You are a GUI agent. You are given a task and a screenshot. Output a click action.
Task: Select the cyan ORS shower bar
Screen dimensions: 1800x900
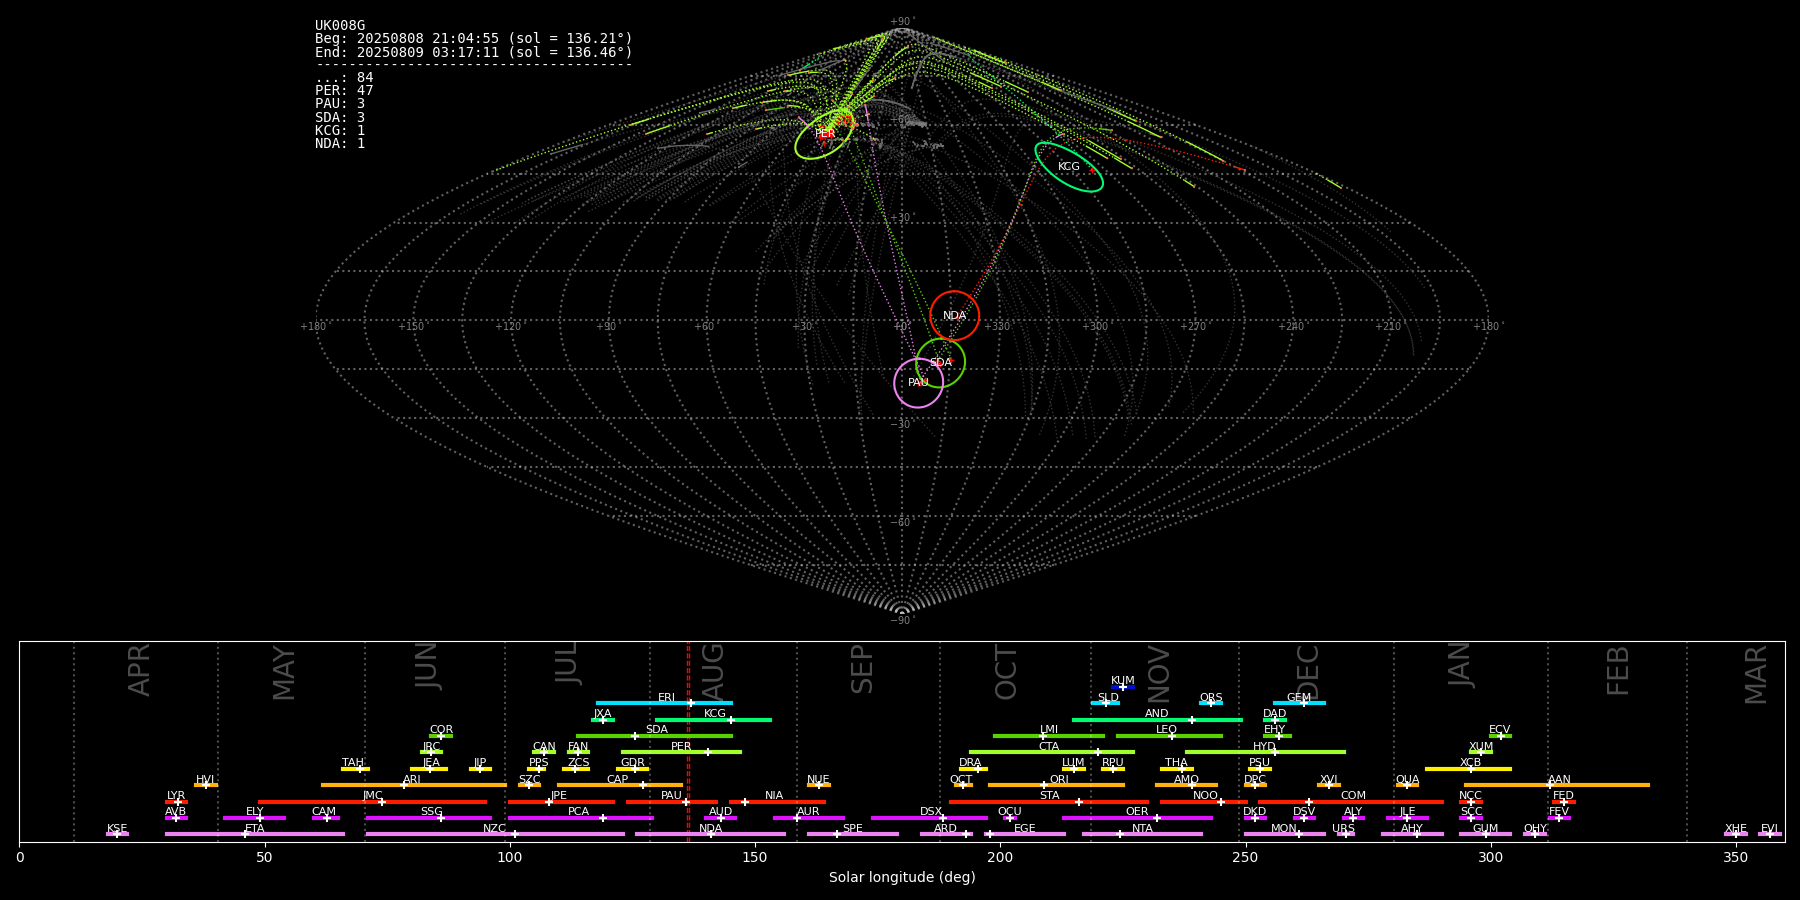(x=1211, y=703)
